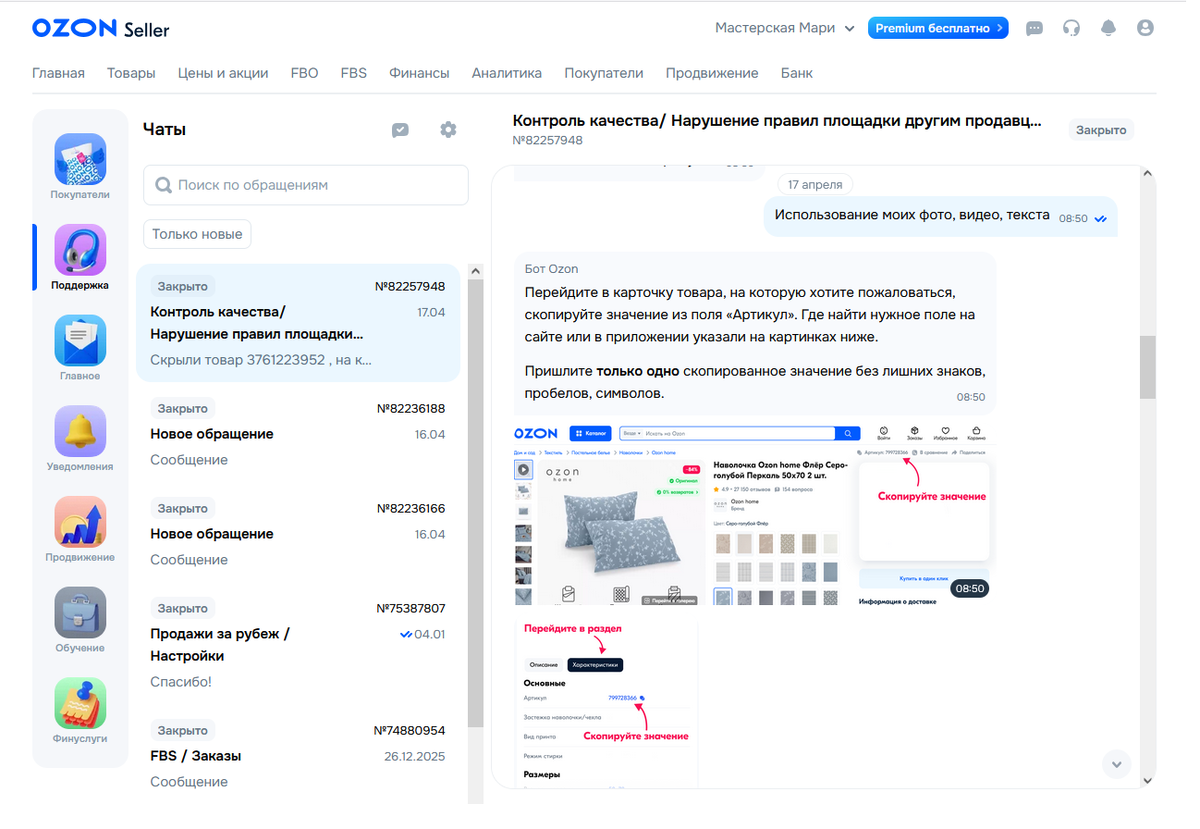The height and width of the screenshot is (829, 1200).
Task: Expand the Мастерская Мари account dropdown
Action: [785, 28]
